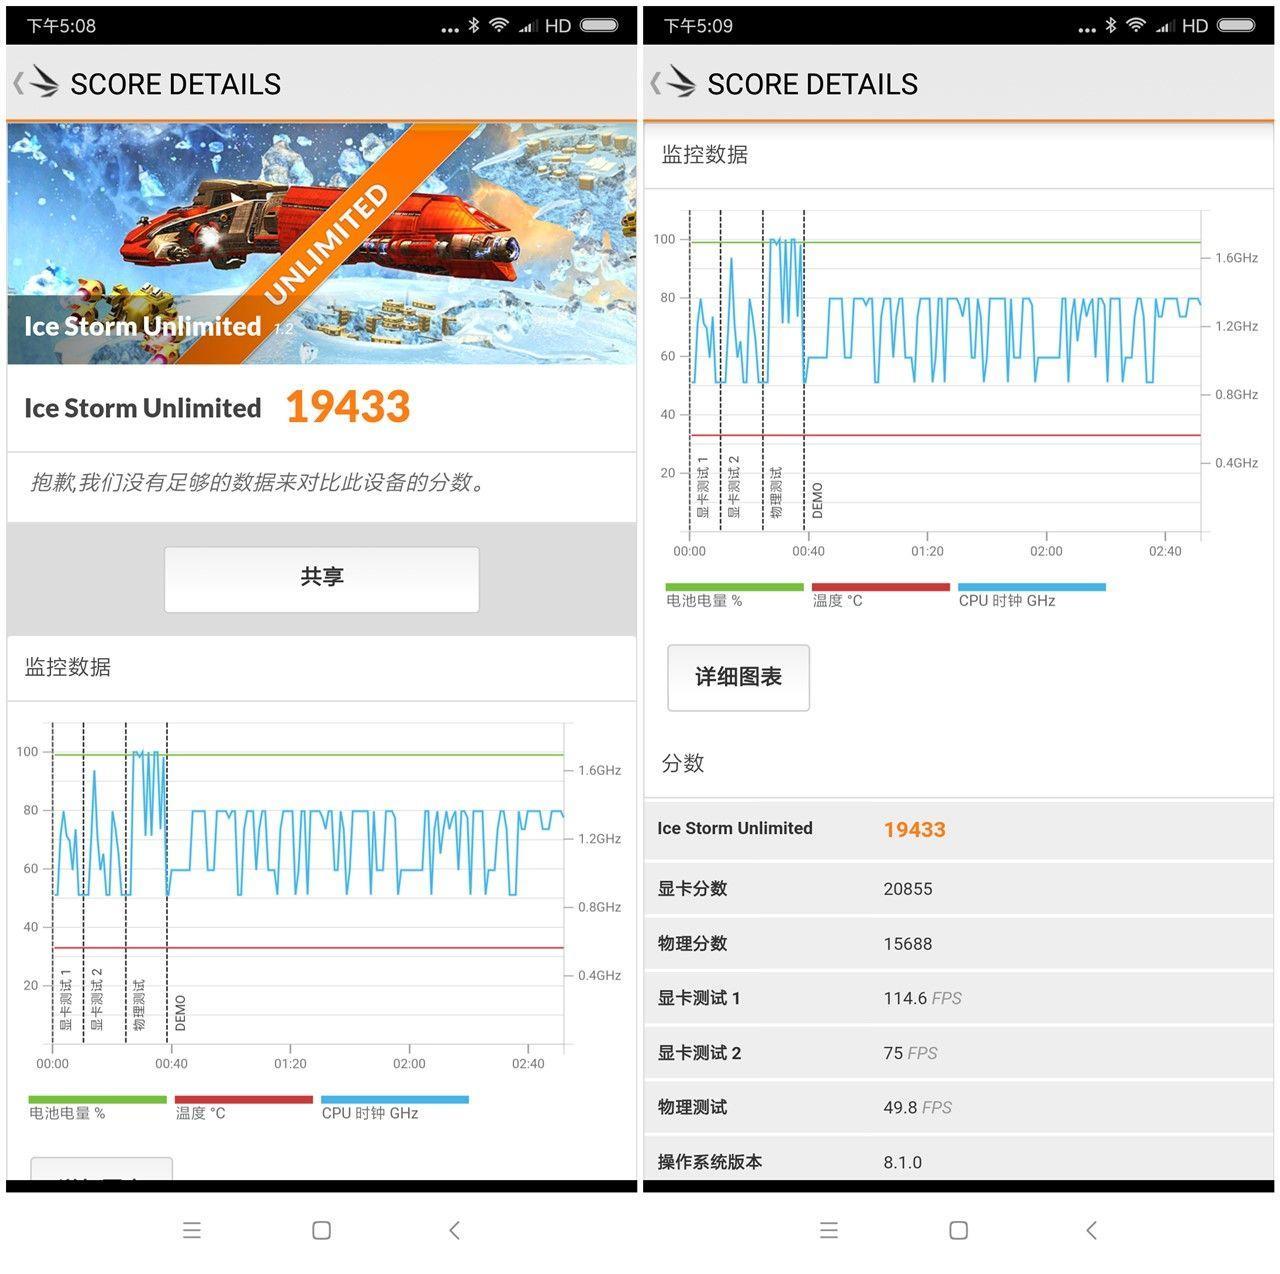Viewport: 1280px width, 1274px height.
Task: Tap 物理分数 value 15688
Action: click(x=908, y=943)
